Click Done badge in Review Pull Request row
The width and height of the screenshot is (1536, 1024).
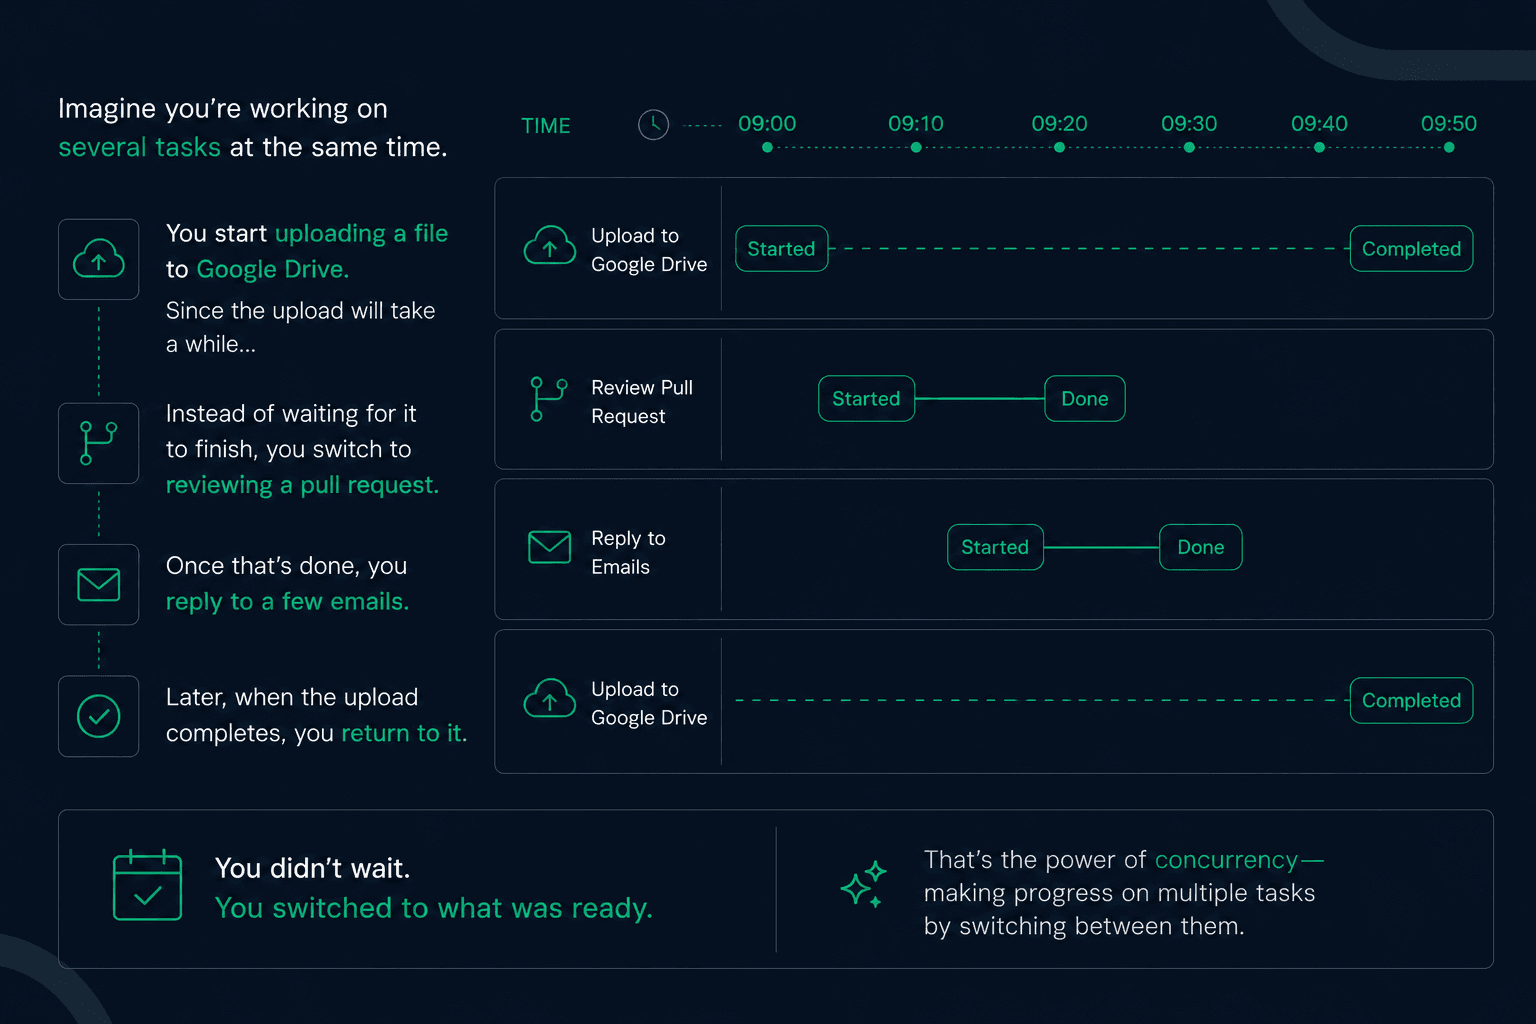pos(1085,399)
